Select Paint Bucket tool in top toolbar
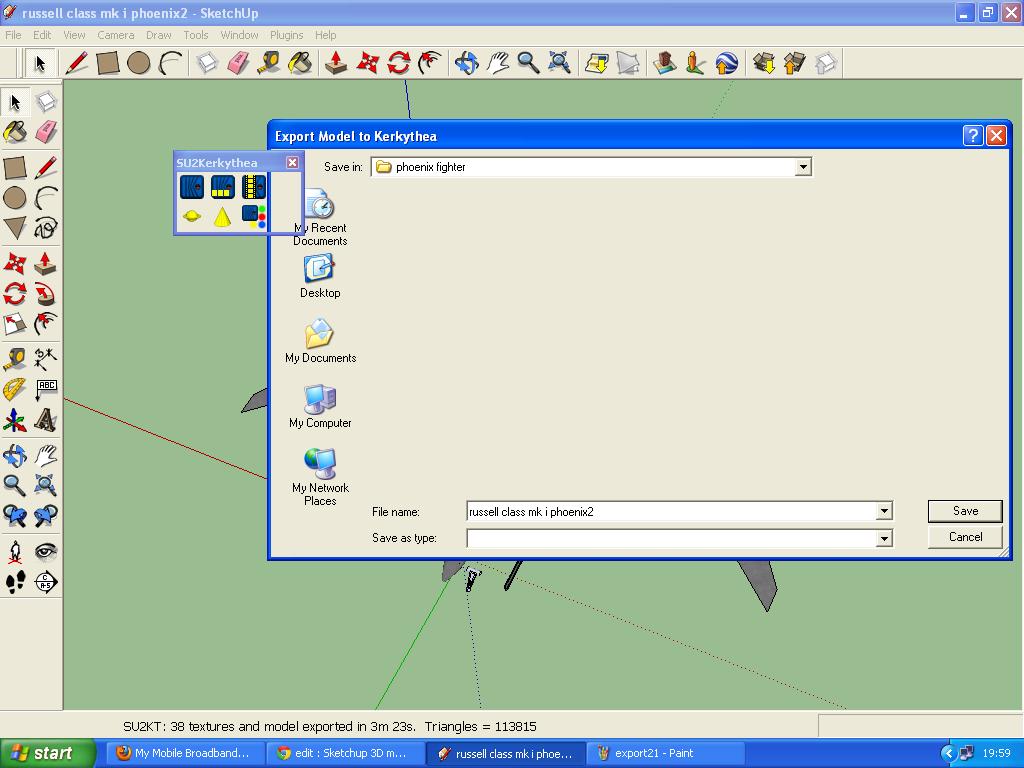The height and width of the screenshot is (768, 1024). 300,63
